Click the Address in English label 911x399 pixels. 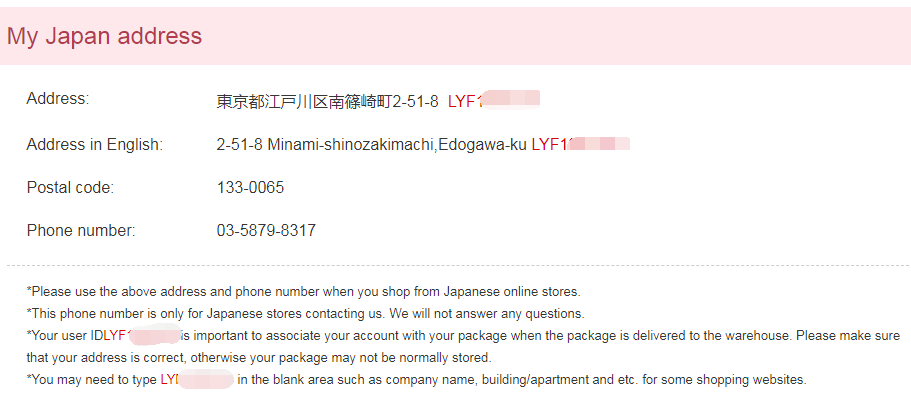point(95,145)
